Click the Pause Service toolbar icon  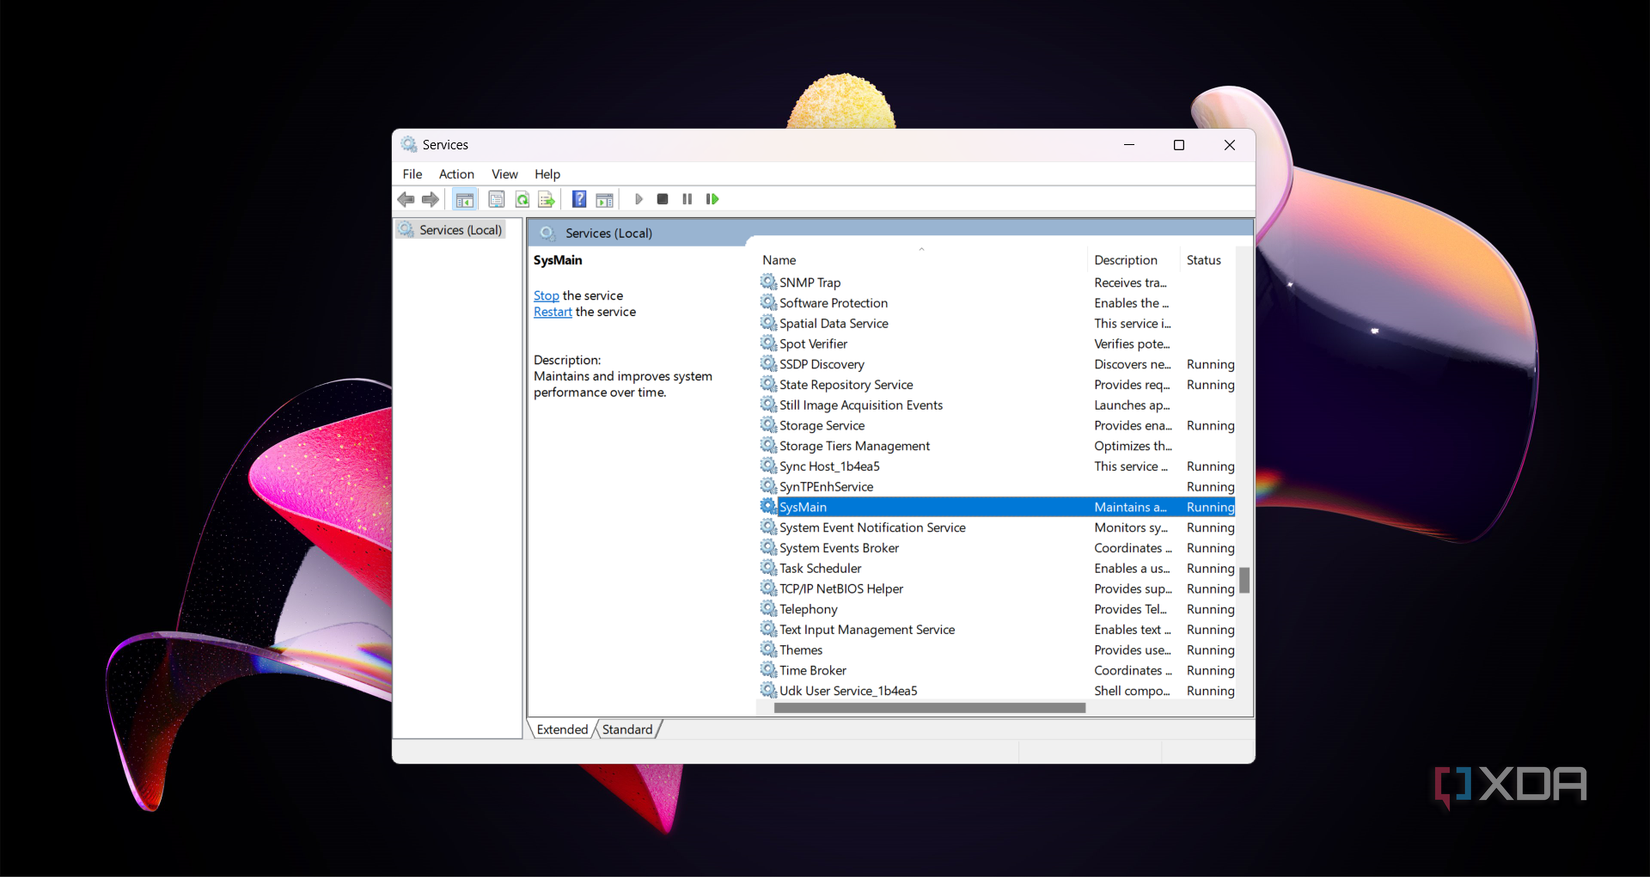pyautogui.click(x=687, y=199)
